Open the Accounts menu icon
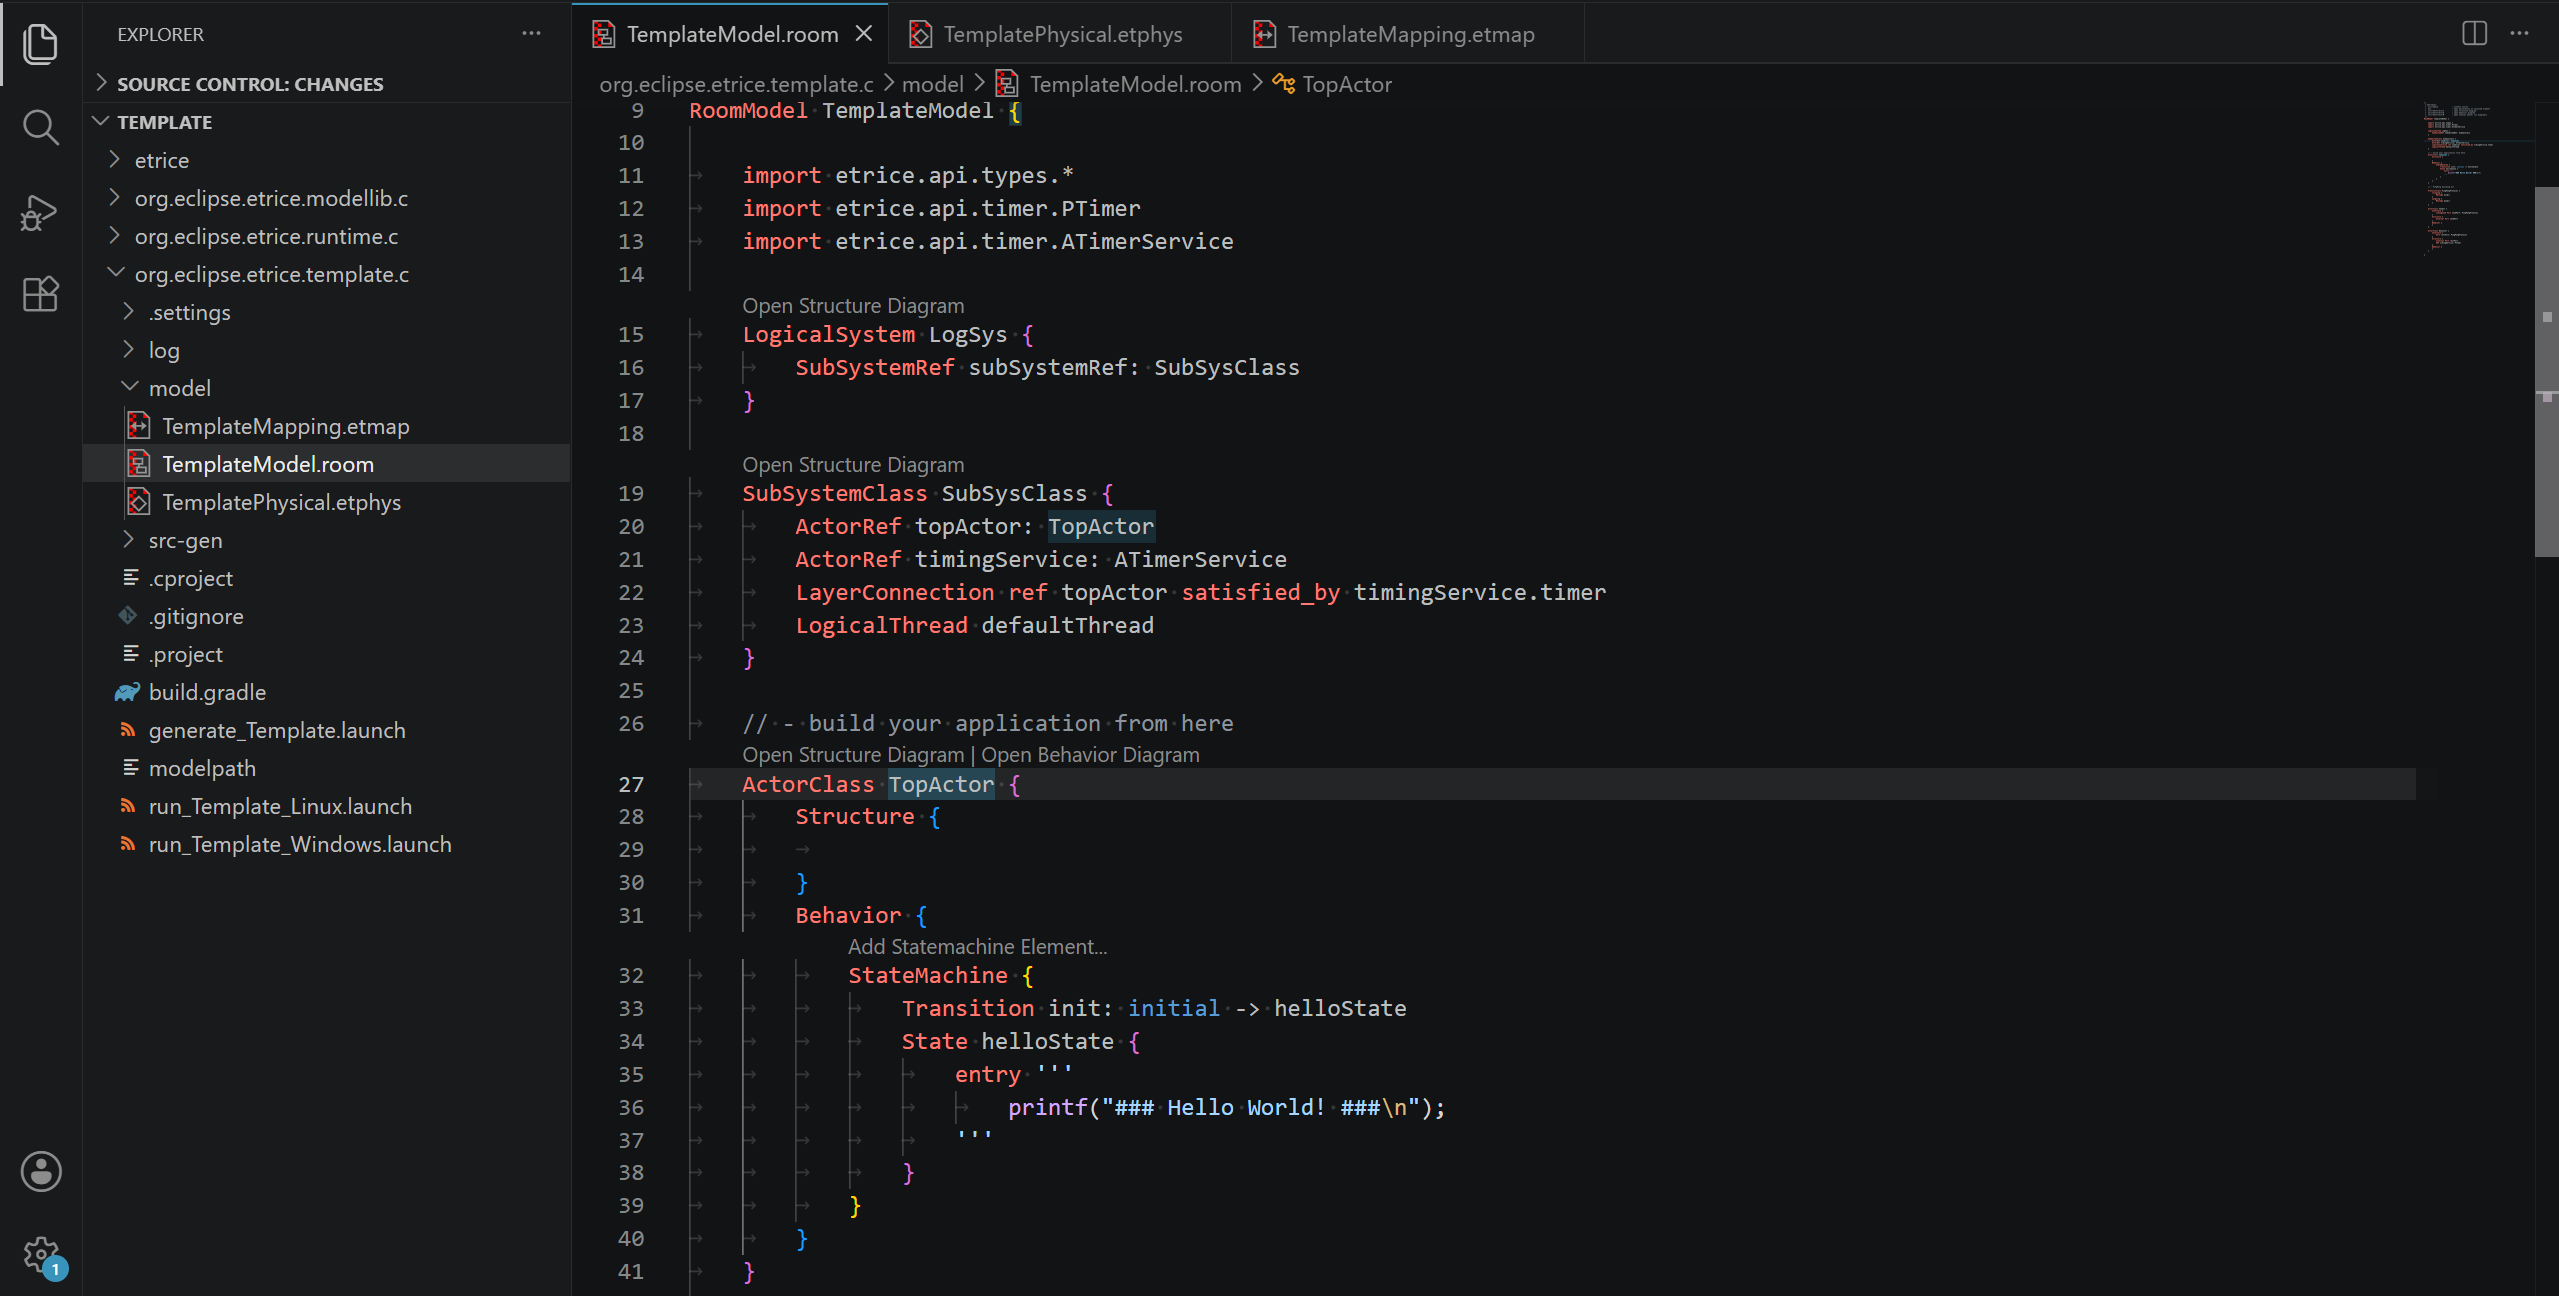 click(x=40, y=1171)
